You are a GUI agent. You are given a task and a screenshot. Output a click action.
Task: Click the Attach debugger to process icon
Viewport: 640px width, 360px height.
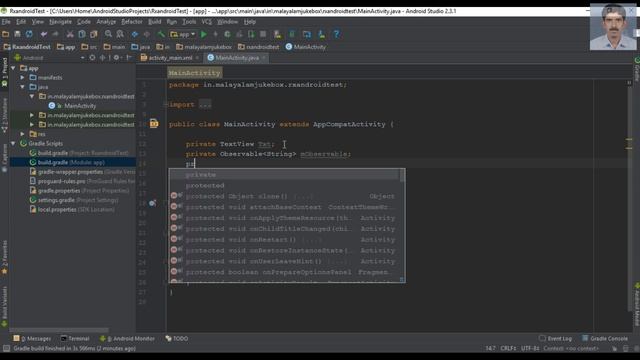251,34
